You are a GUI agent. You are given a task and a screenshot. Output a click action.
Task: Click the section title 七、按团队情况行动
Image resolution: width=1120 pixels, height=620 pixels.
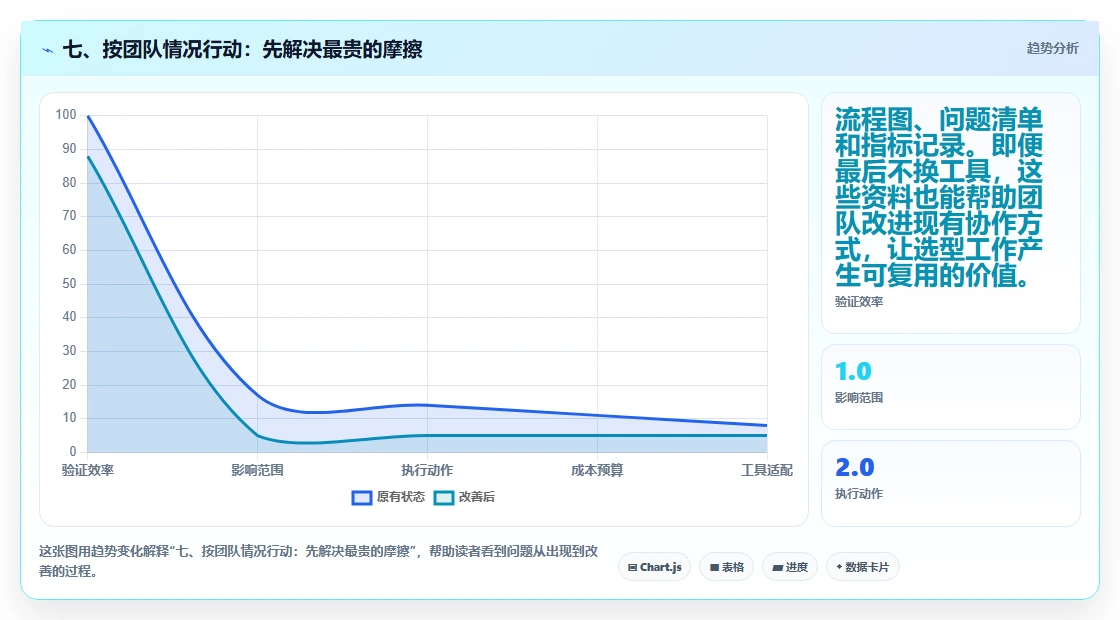pos(242,49)
